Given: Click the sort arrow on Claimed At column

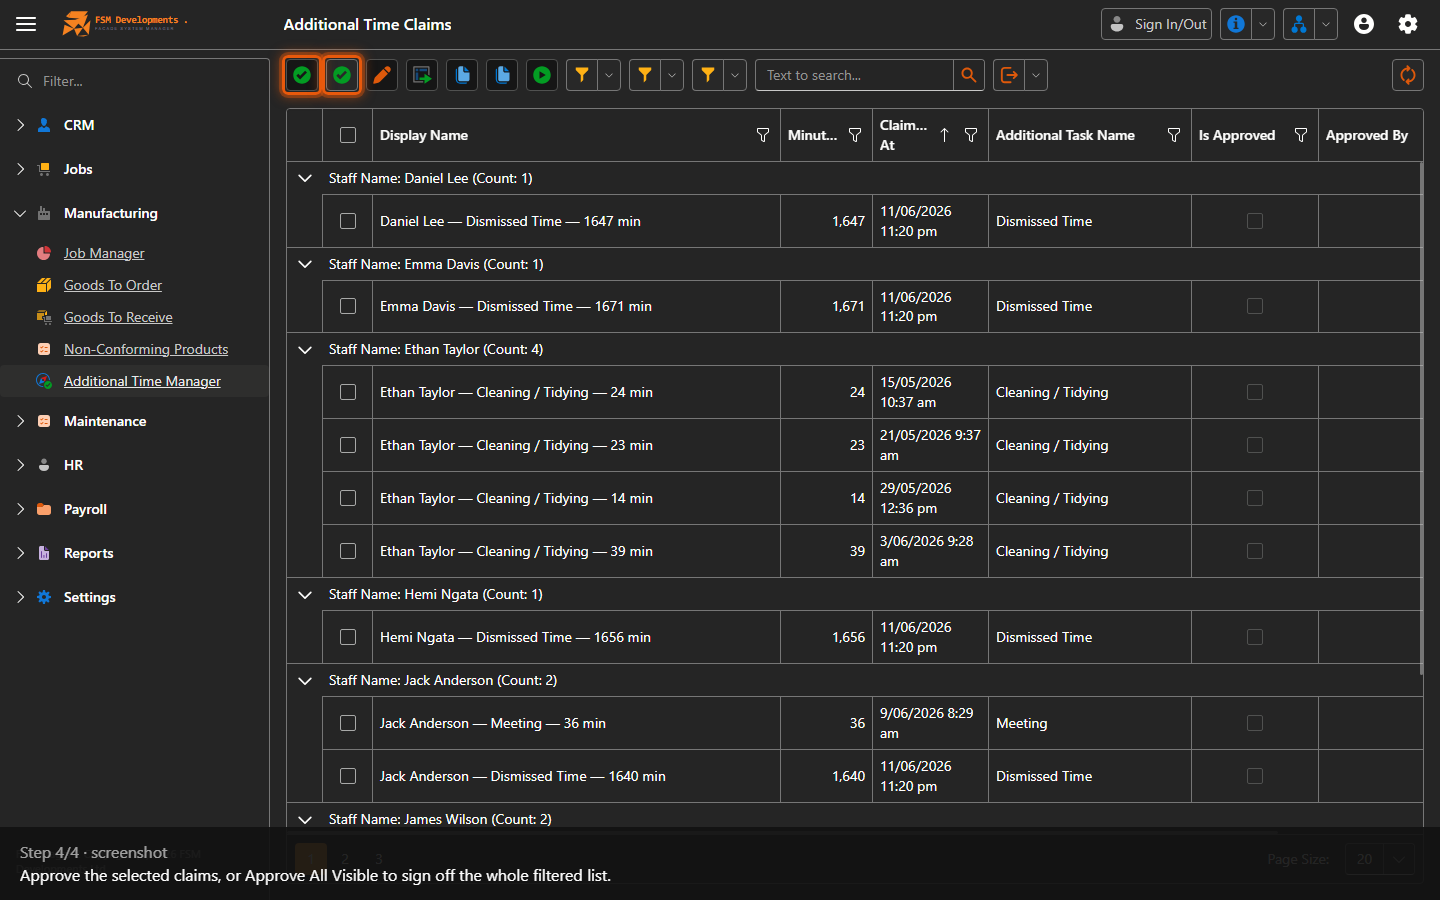Looking at the screenshot, I should (x=944, y=135).
